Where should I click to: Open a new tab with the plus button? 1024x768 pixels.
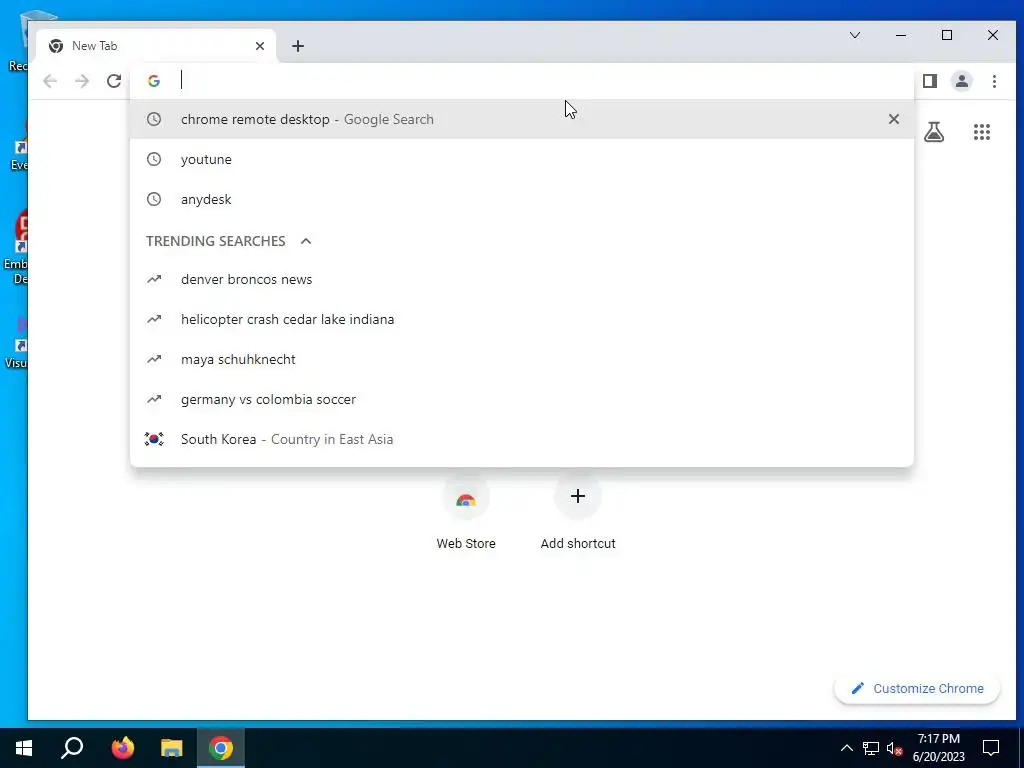pos(298,46)
